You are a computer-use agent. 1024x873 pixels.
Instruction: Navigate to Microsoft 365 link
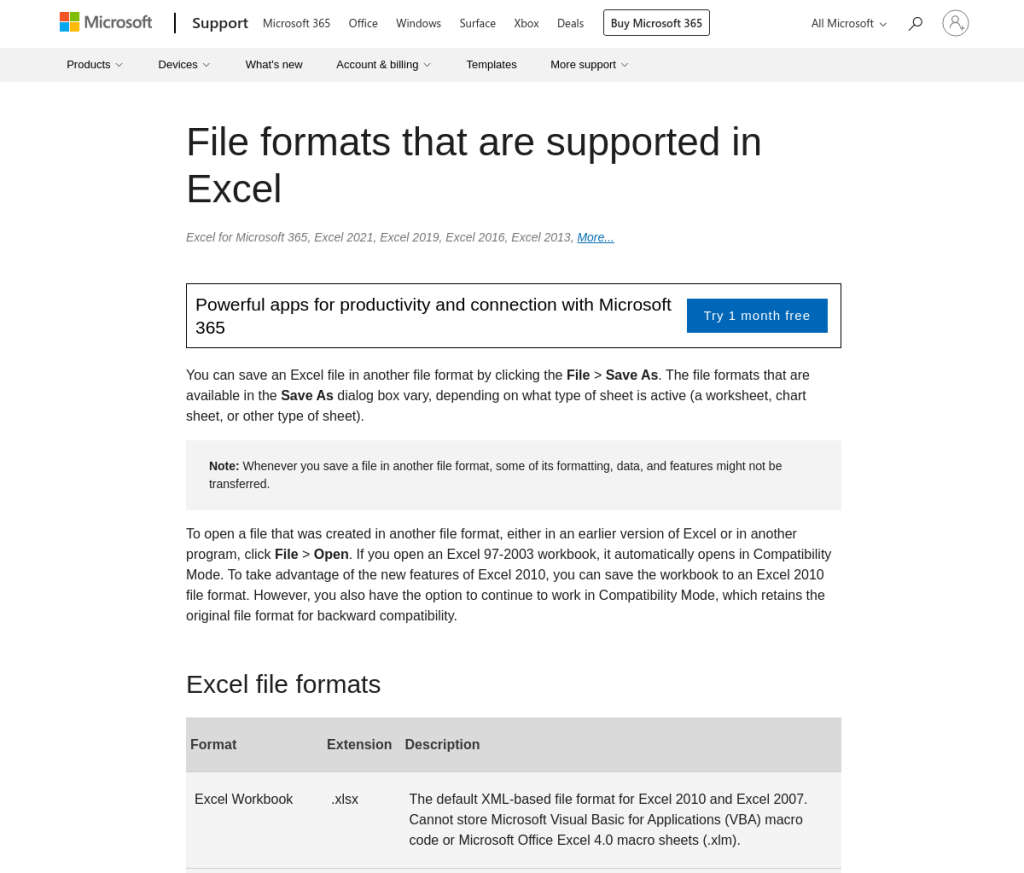point(296,23)
